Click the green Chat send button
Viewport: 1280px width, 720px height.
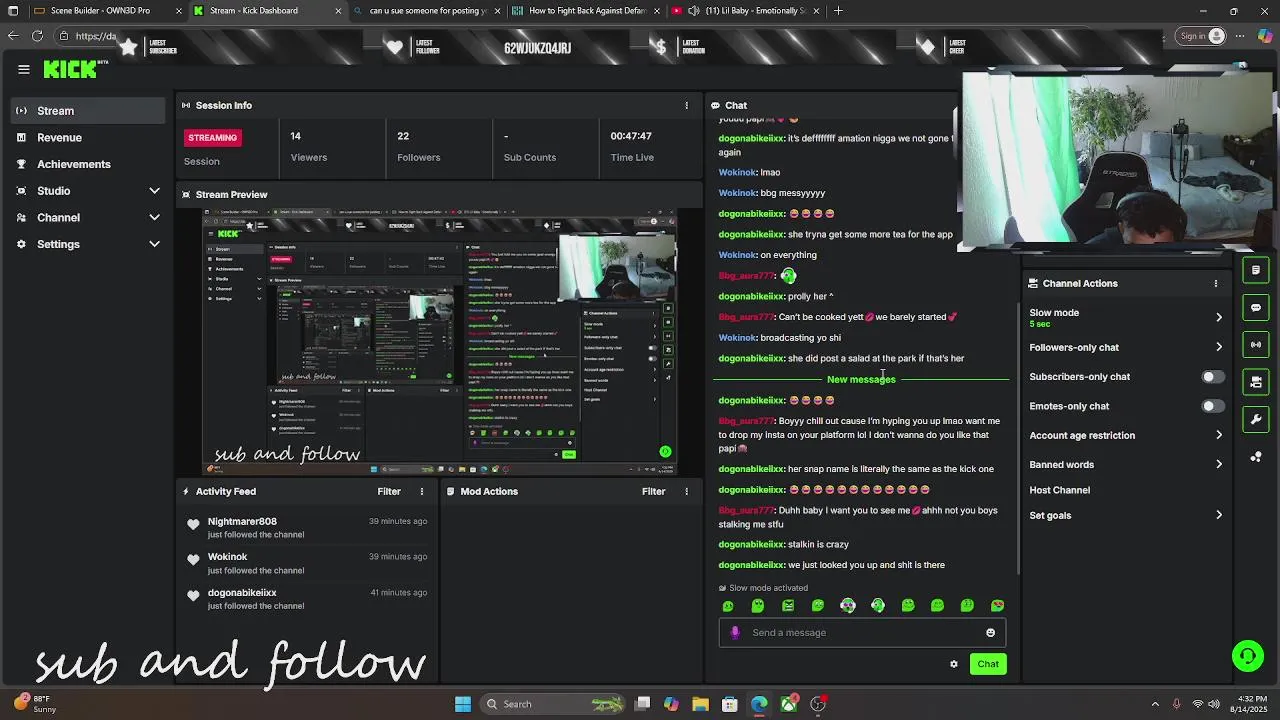[x=988, y=664]
